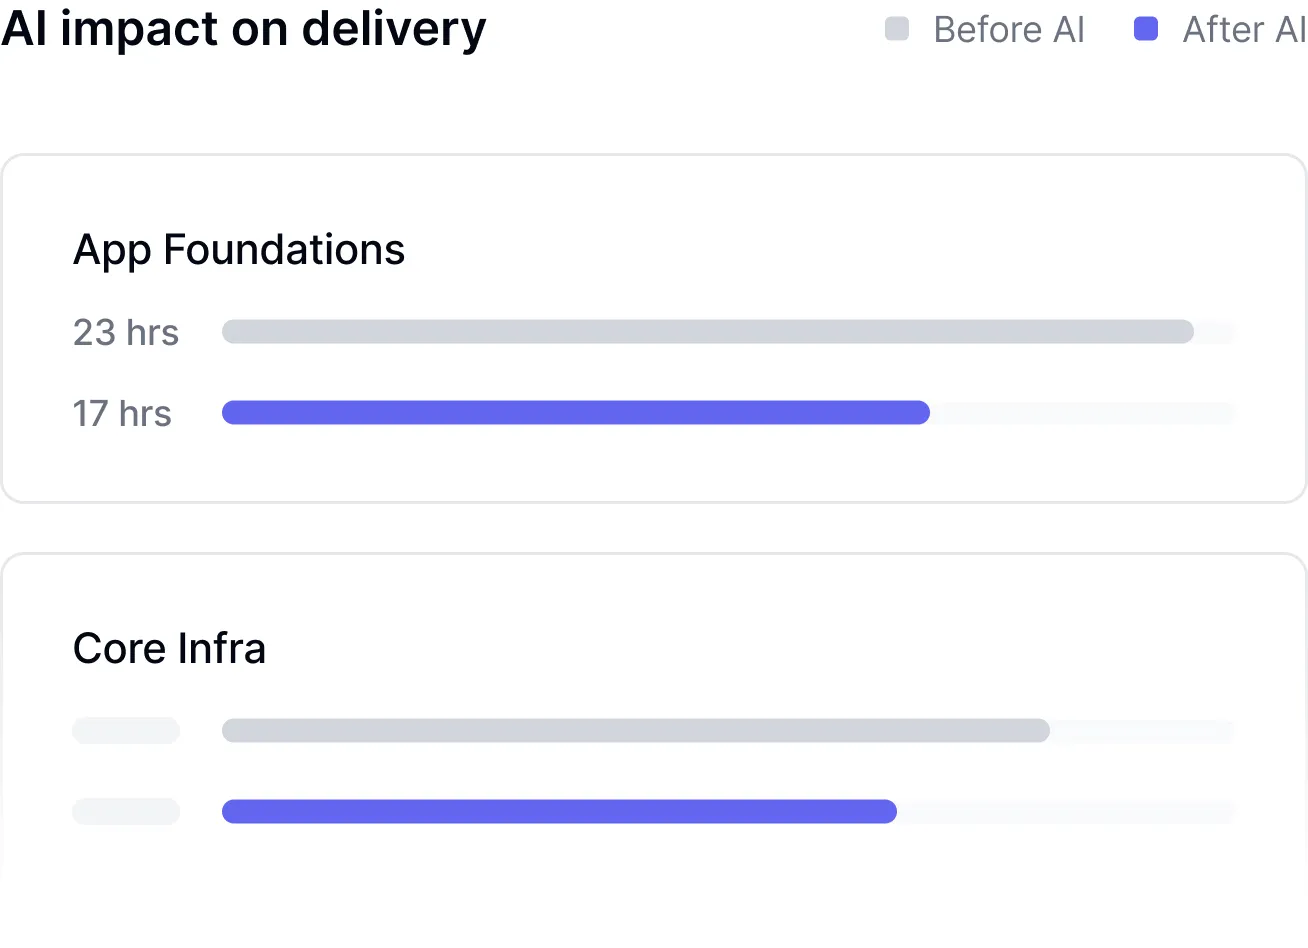Click empty track after the 23 hrs bar
Image resolution: width=1308 pixels, height=948 pixels.
[1215, 332]
